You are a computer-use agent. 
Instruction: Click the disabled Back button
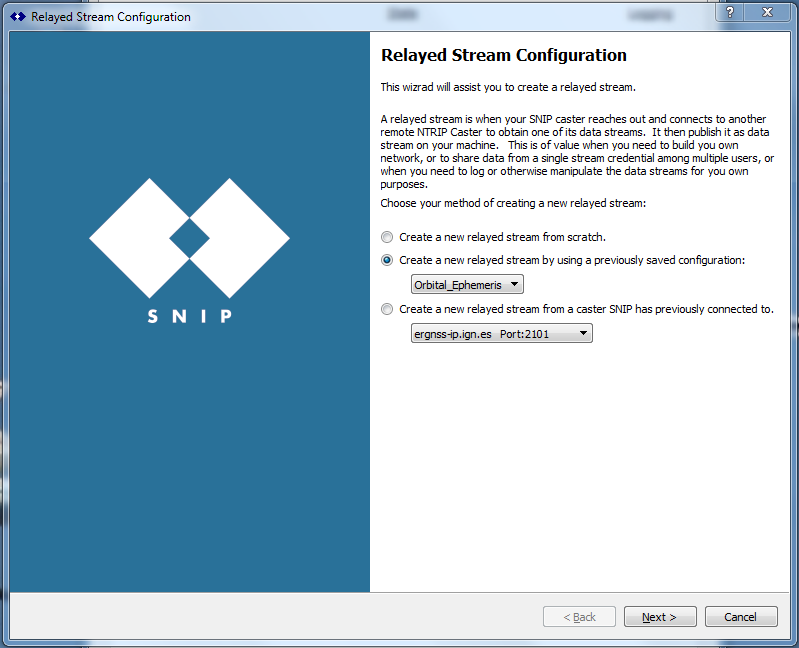(579, 616)
